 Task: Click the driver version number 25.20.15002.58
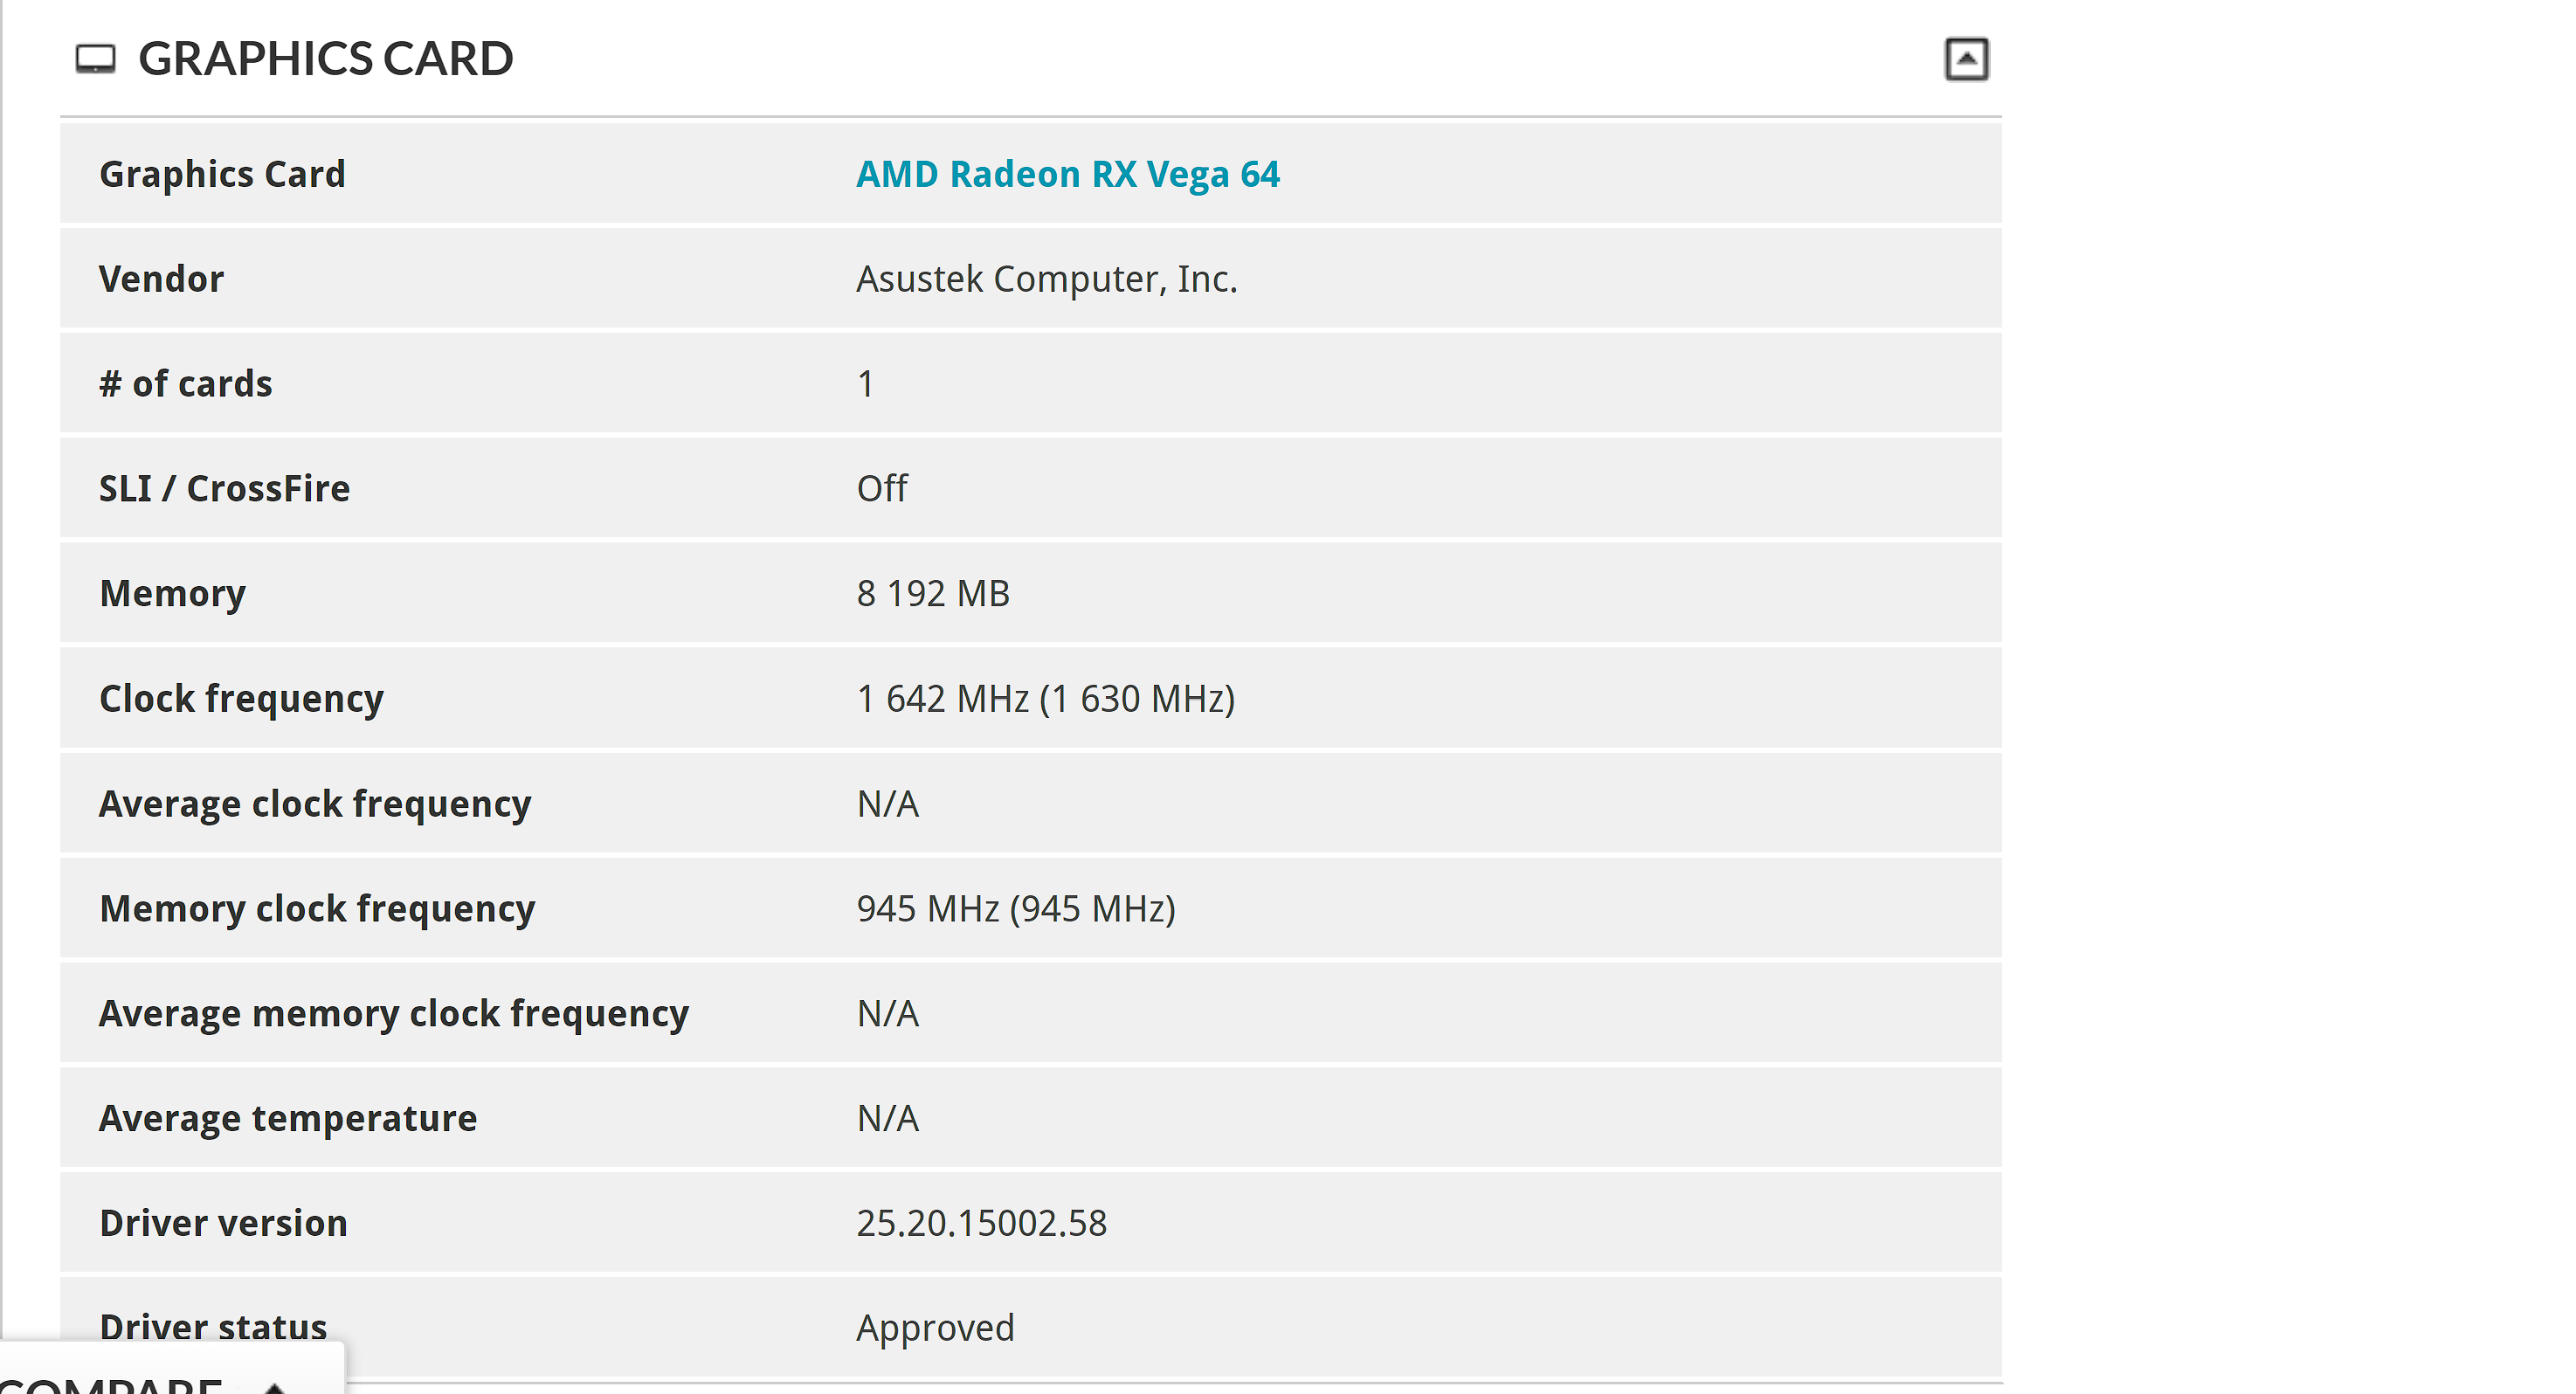pos(981,1223)
